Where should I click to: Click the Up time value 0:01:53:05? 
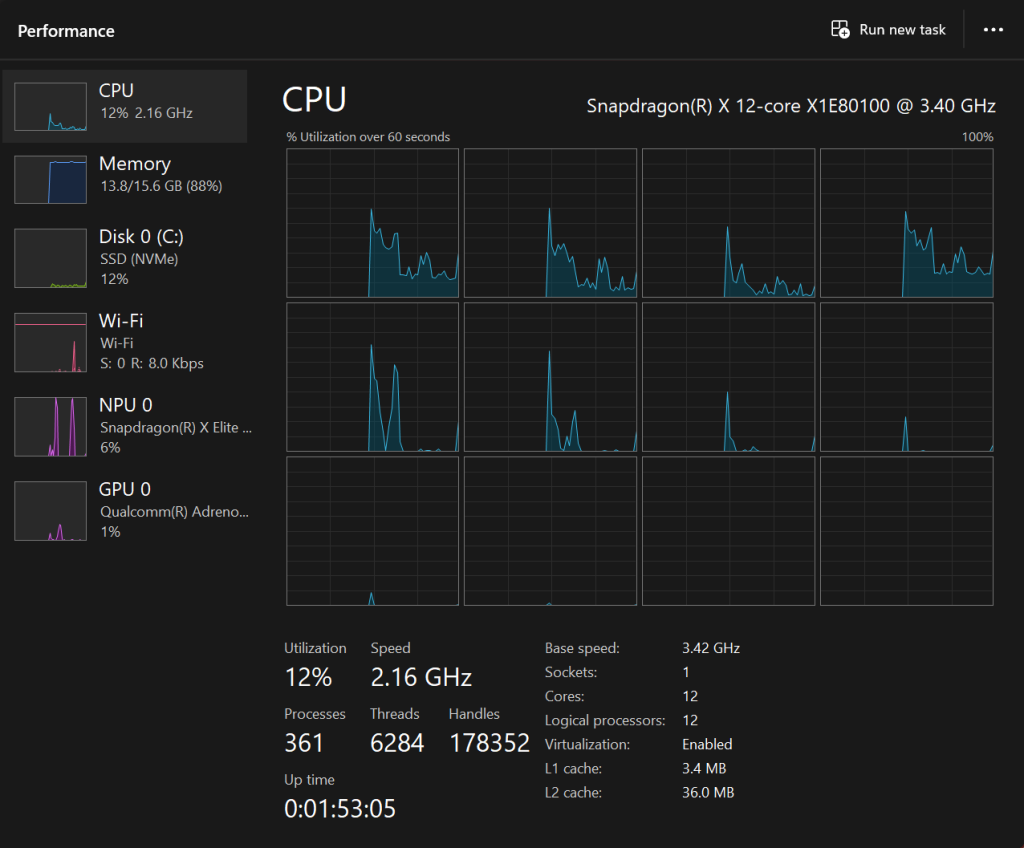pos(340,808)
